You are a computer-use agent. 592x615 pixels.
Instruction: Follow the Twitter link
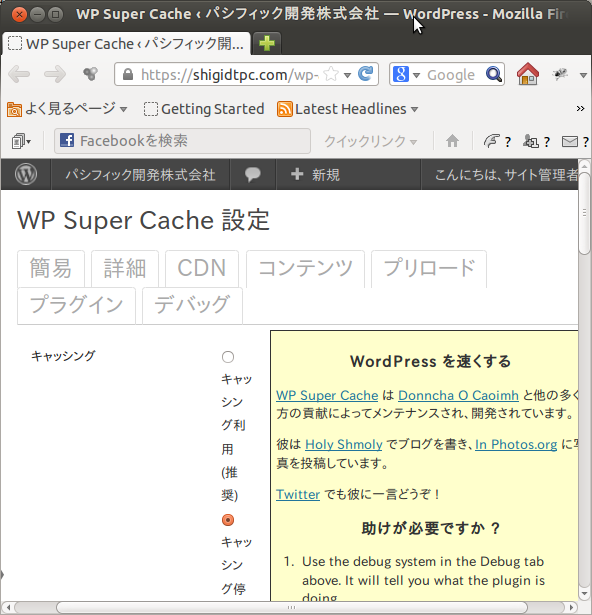298,494
